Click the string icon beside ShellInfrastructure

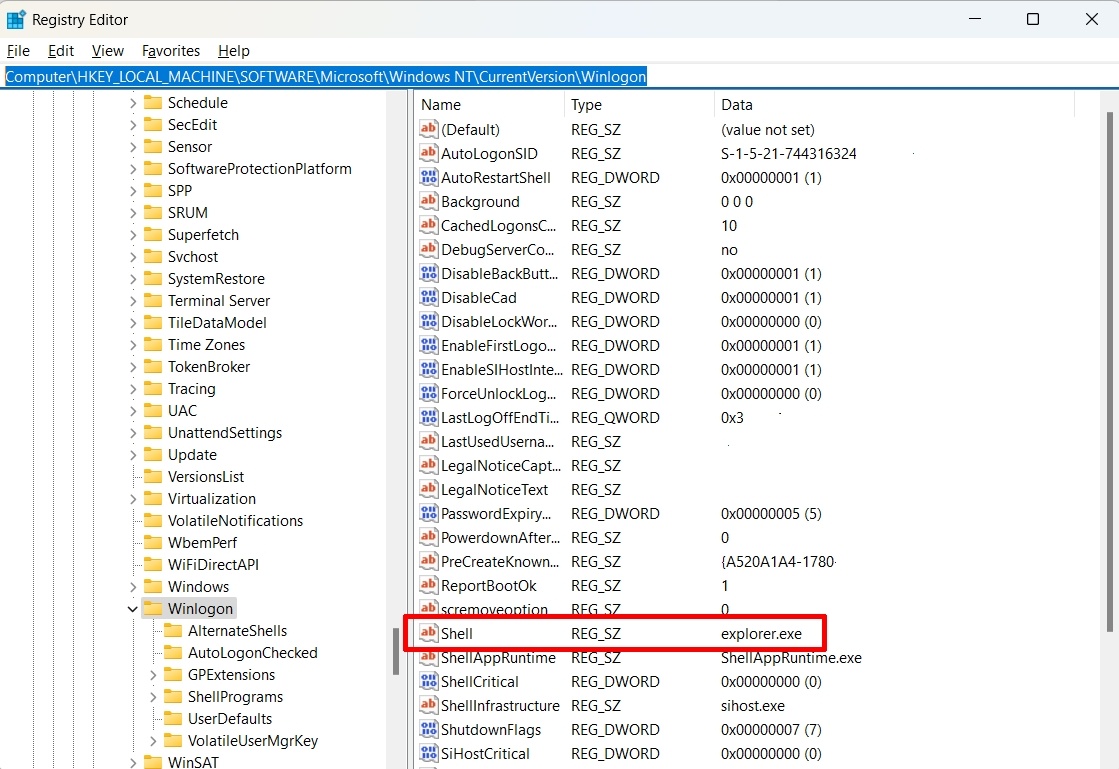(x=428, y=706)
